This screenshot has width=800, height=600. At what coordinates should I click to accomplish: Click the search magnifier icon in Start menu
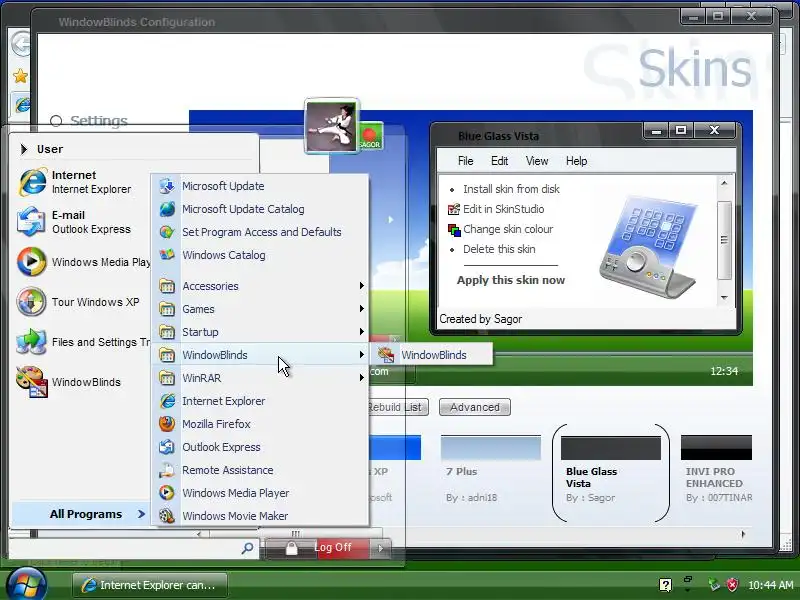(x=247, y=548)
